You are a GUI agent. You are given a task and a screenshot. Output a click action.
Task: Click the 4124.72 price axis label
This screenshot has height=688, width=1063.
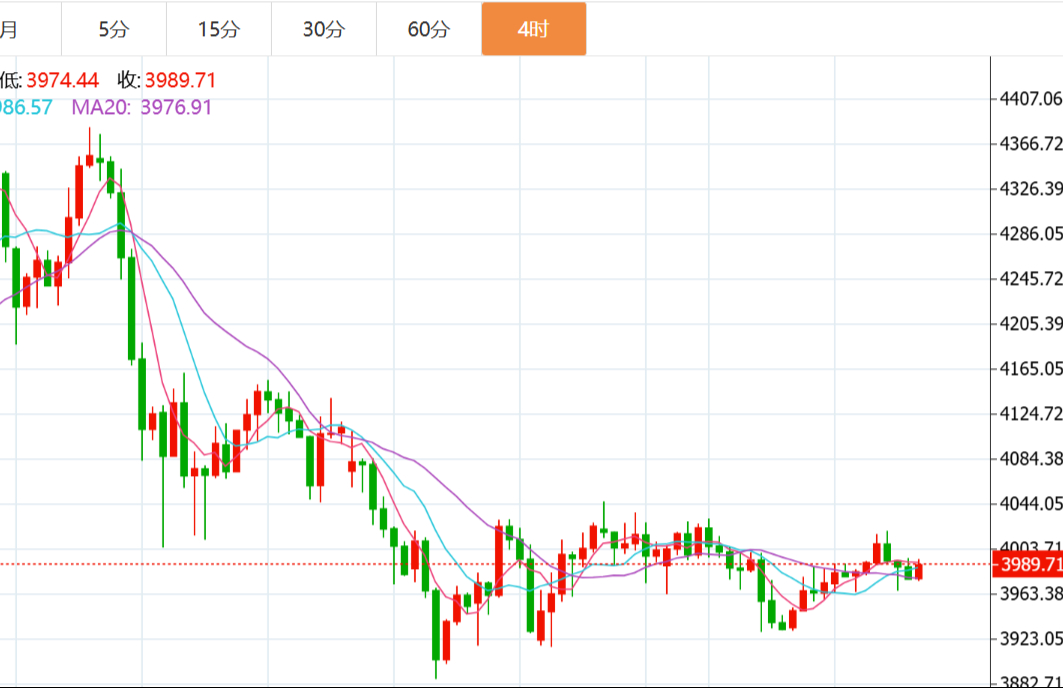(x=1031, y=413)
